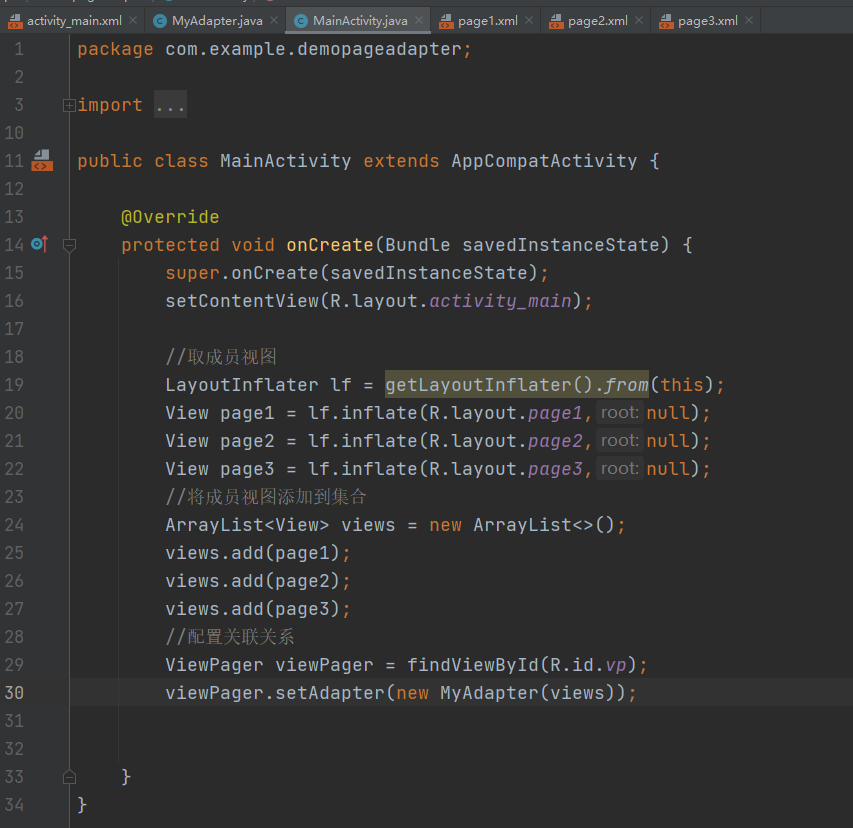The image size is (853, 828).
Task: Close the page3.xml tab
Action: click(x=749, y=21)
